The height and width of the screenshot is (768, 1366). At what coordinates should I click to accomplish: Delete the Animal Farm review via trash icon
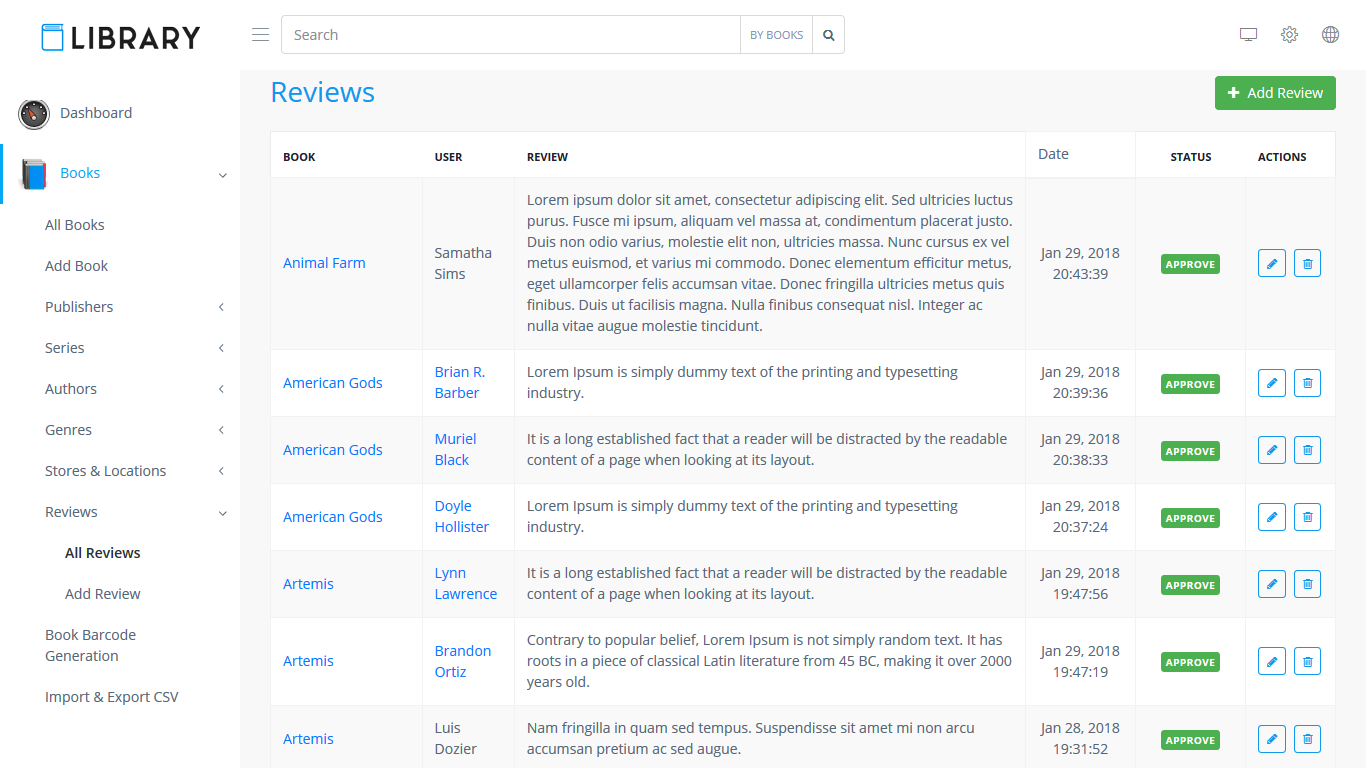1307,263
